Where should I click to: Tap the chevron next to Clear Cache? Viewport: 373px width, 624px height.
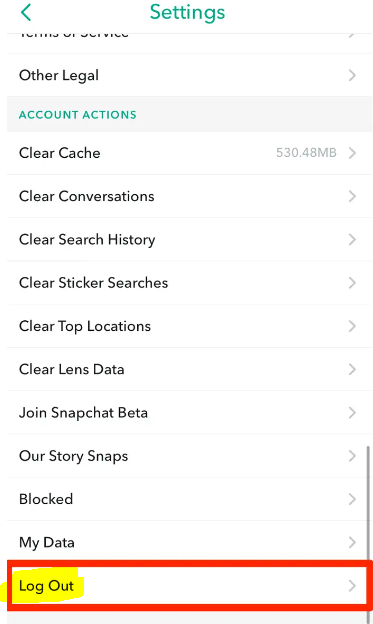[x=352, y=153]
